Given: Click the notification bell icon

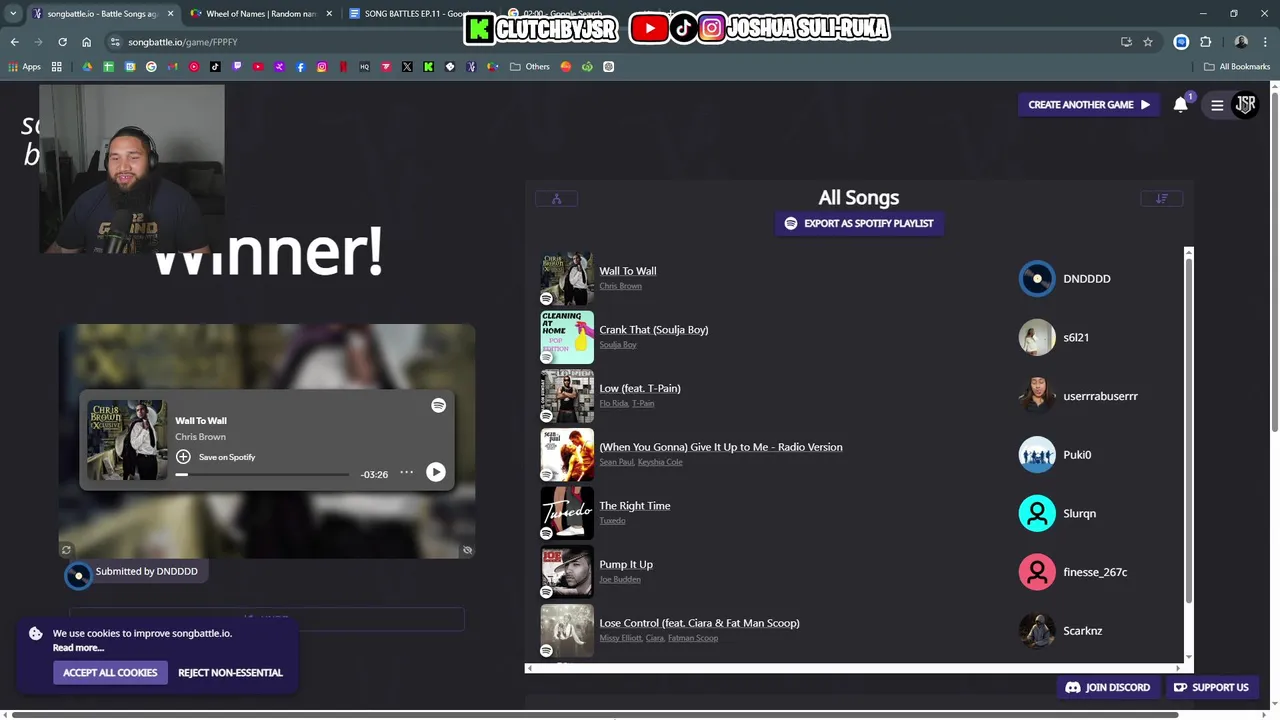Looking at the screenshot, I should [1181, 105].
